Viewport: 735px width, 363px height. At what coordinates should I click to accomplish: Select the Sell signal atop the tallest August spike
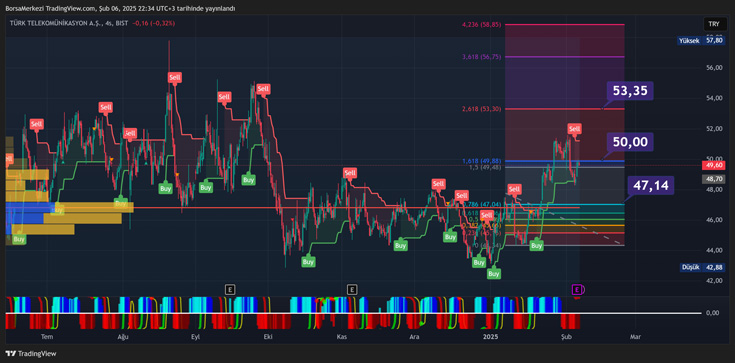point(175,77)
